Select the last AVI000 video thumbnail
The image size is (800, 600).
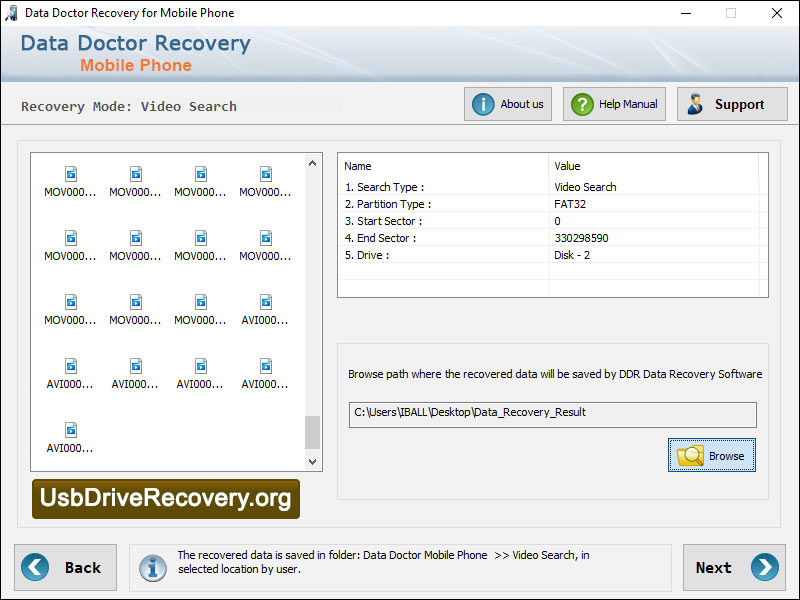tap(70, 440)
